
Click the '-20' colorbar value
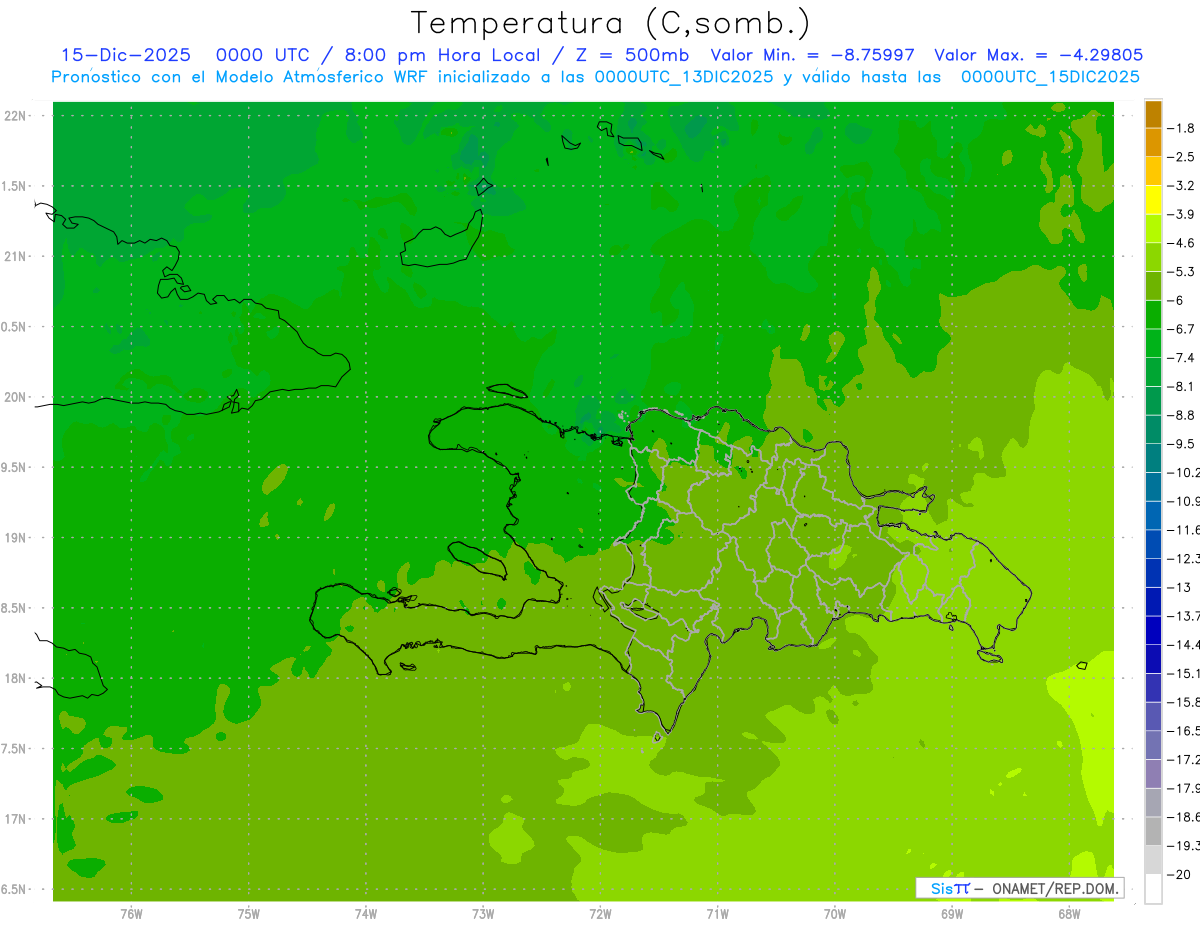click(x=1180, y=874)
